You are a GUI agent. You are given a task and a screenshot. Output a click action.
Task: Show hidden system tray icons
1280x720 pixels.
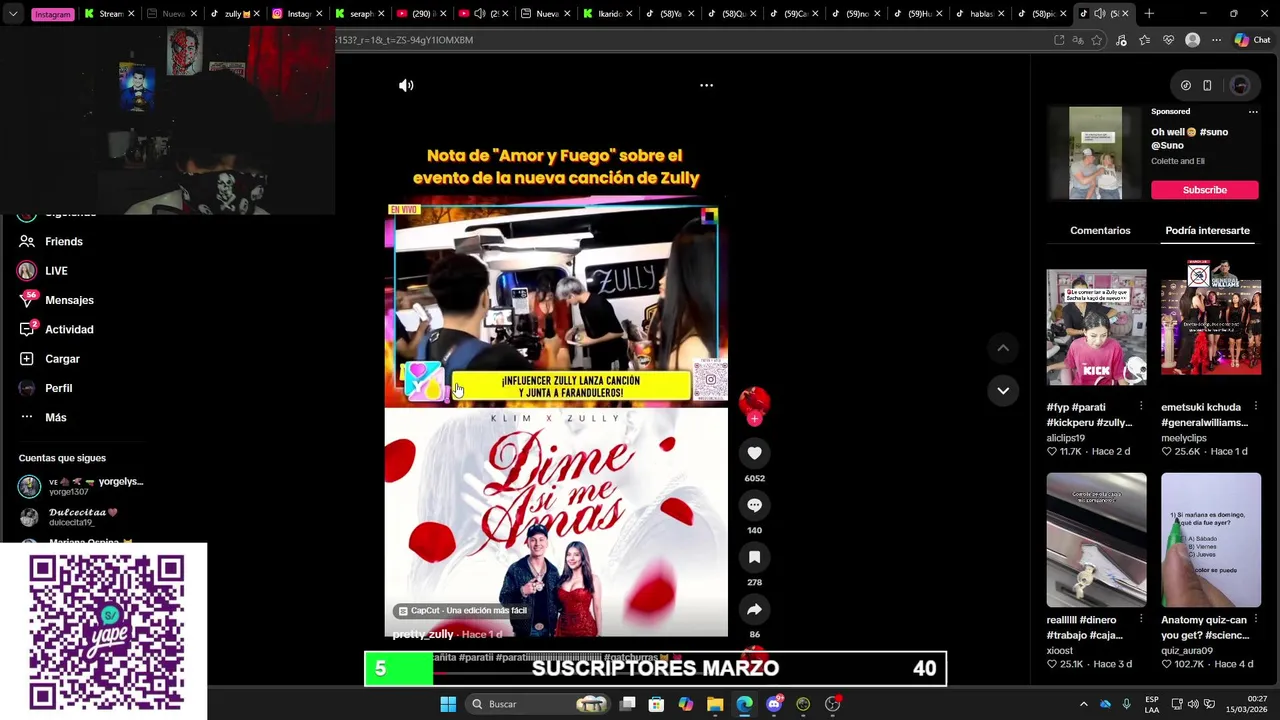point(1084,704)
